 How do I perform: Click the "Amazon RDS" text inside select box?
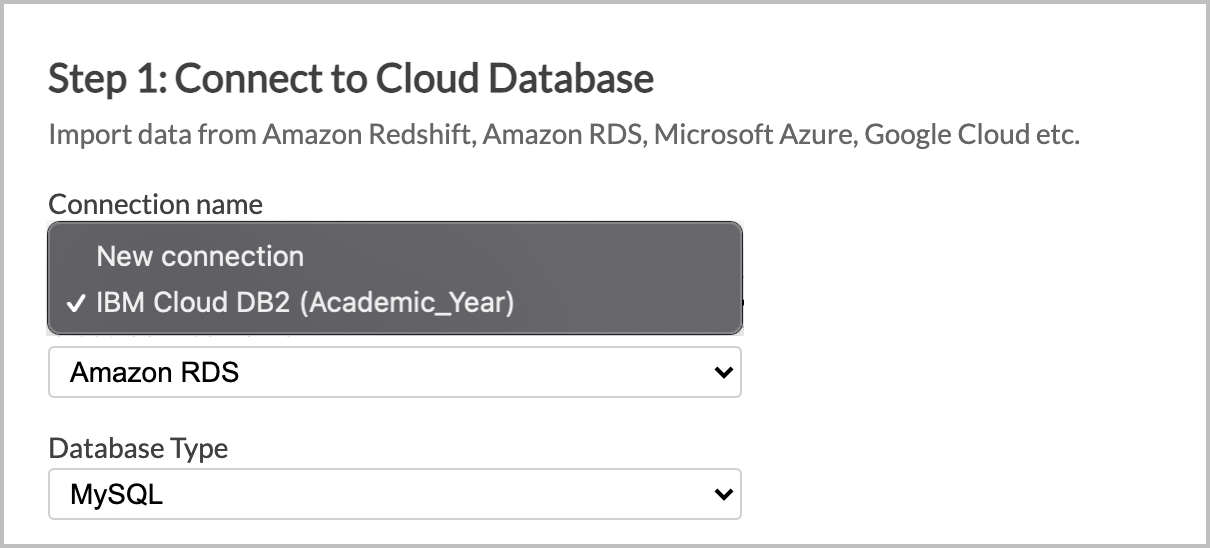point(154,373)
